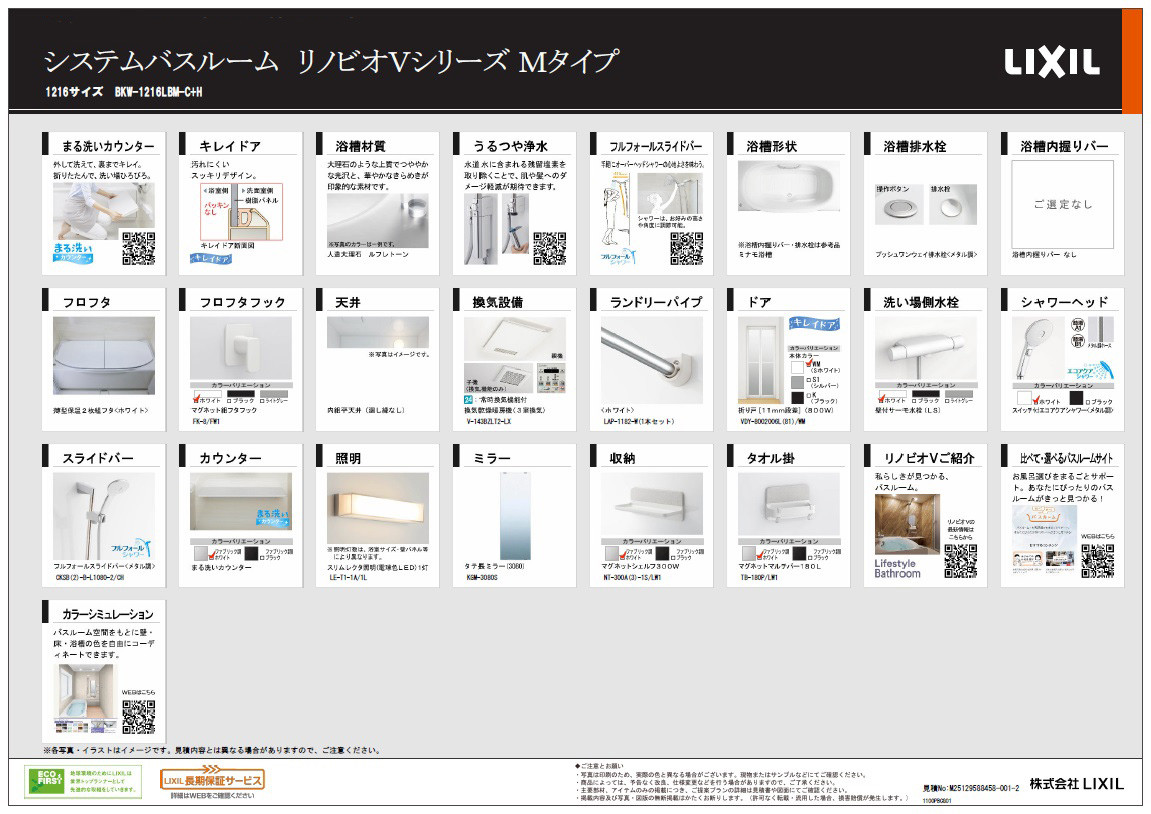Click the QR code in リノビオVご紹介 card
Screen dimensions: 1151x814
click(x=960, y=561)
